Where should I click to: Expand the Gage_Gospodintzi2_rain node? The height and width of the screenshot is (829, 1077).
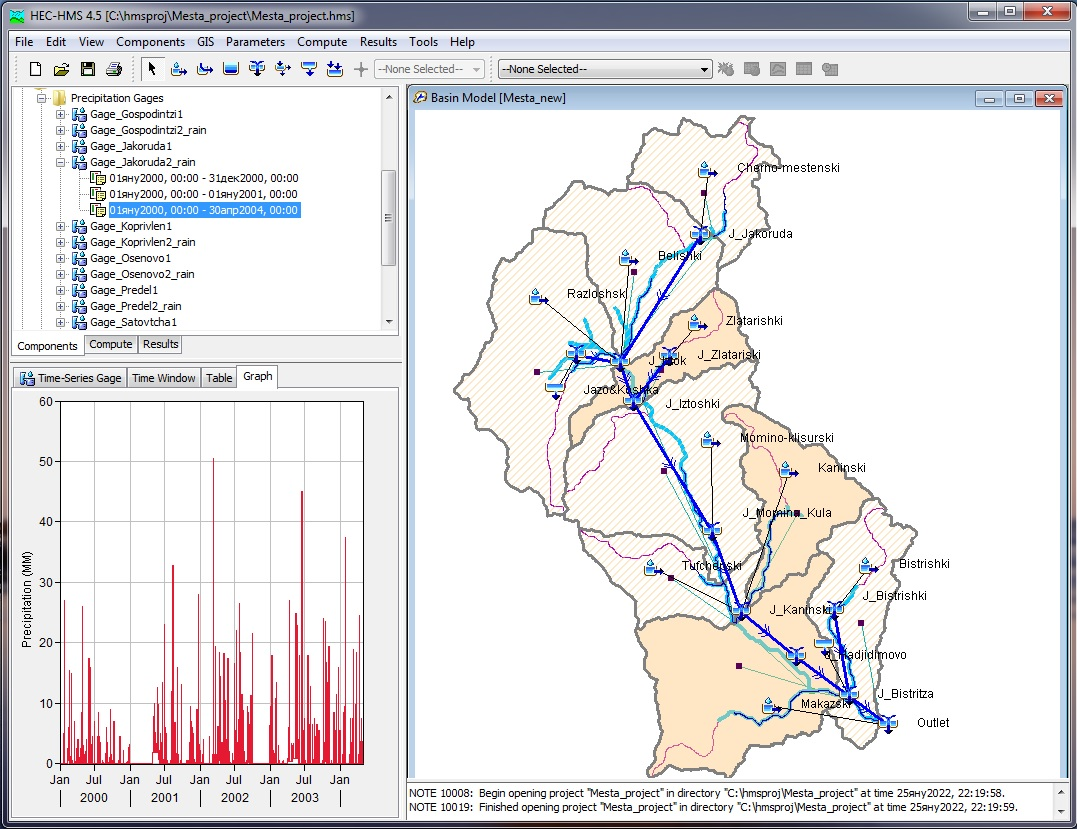click(x=60, y=130)
